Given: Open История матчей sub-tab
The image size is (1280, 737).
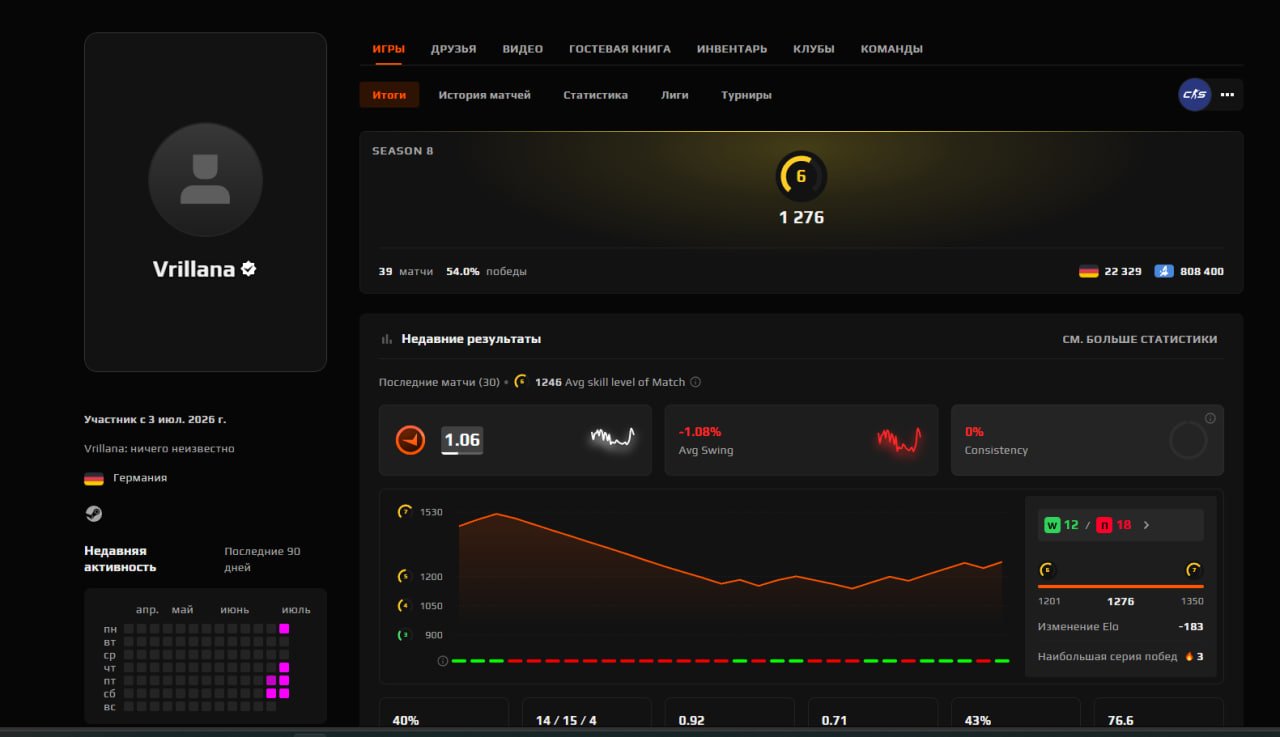Looking at the screenshot, I should [484, 95].
